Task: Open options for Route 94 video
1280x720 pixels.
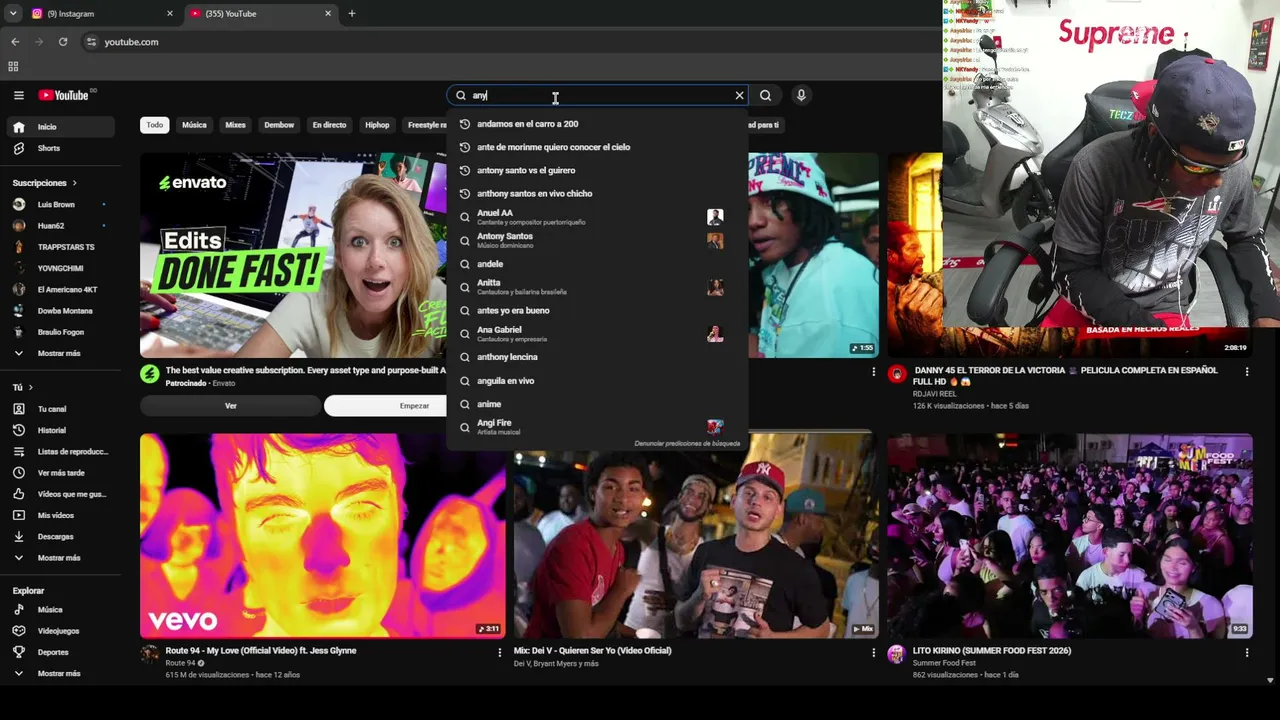Action: tap(500, 652)
